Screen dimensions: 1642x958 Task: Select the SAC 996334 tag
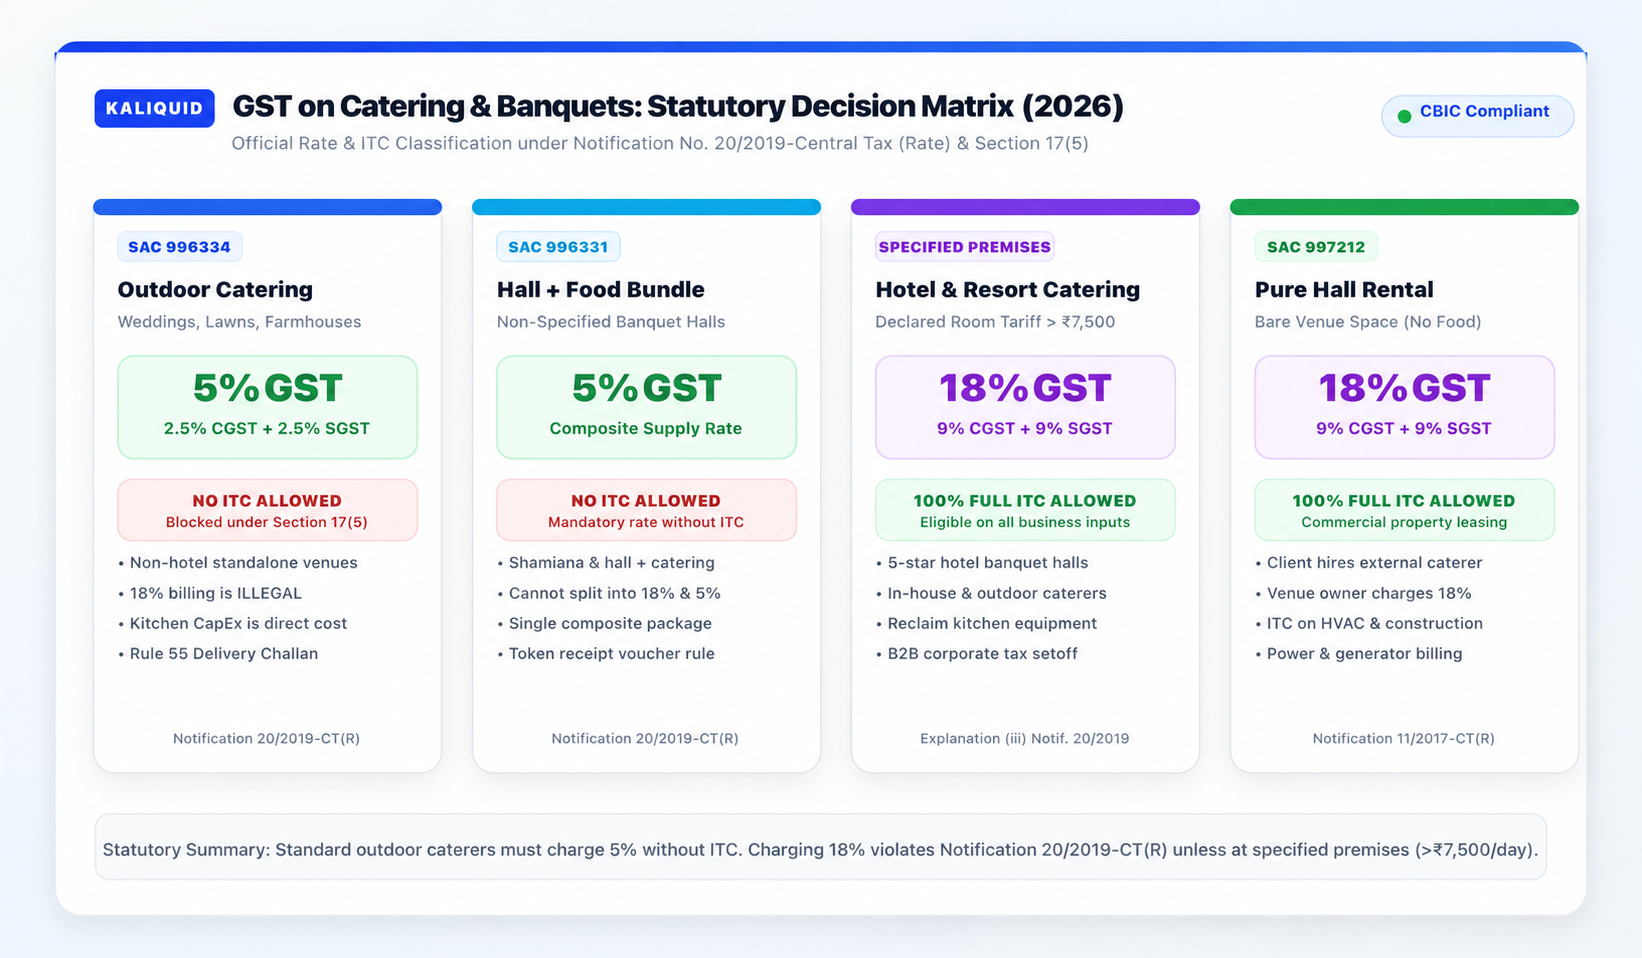pyautogui.click(x=179, y=247)
